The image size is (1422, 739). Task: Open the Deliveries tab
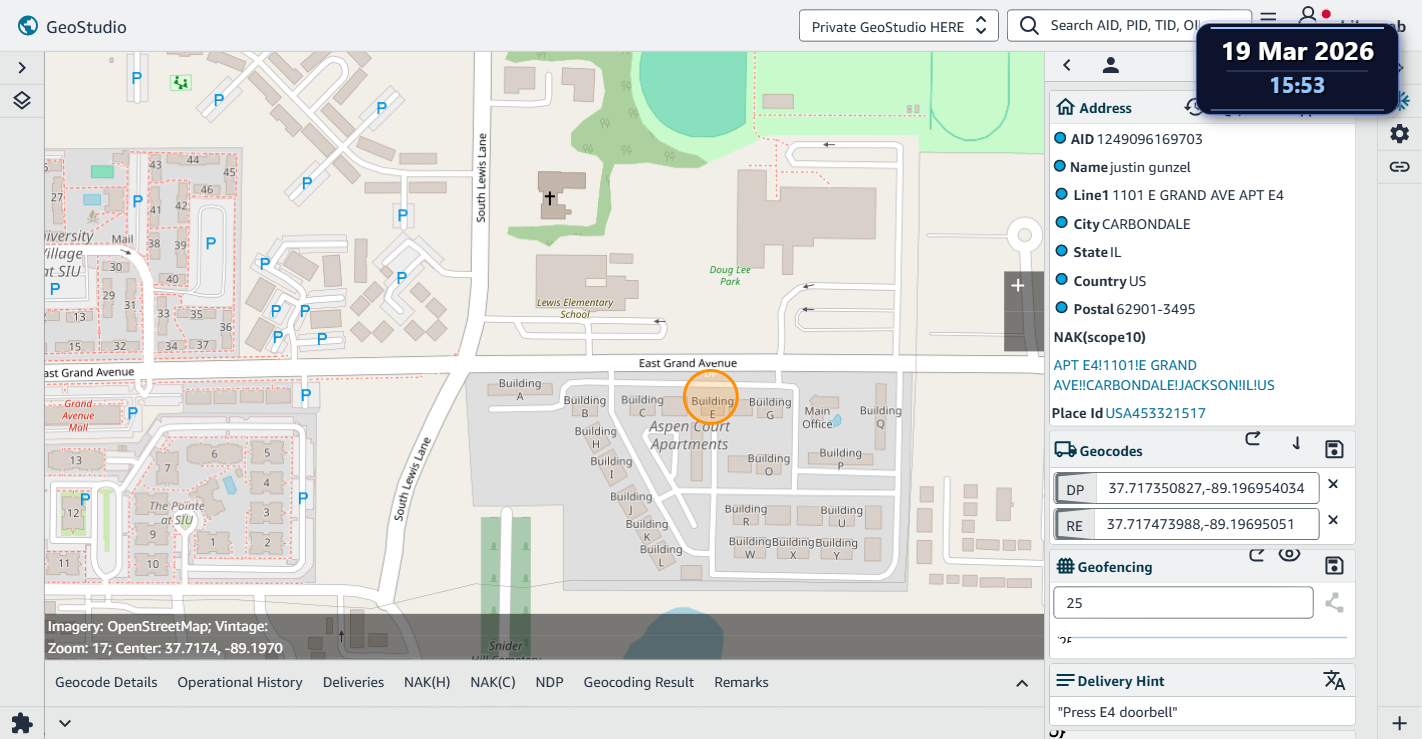pyautogui.click(x=353, y=682)
